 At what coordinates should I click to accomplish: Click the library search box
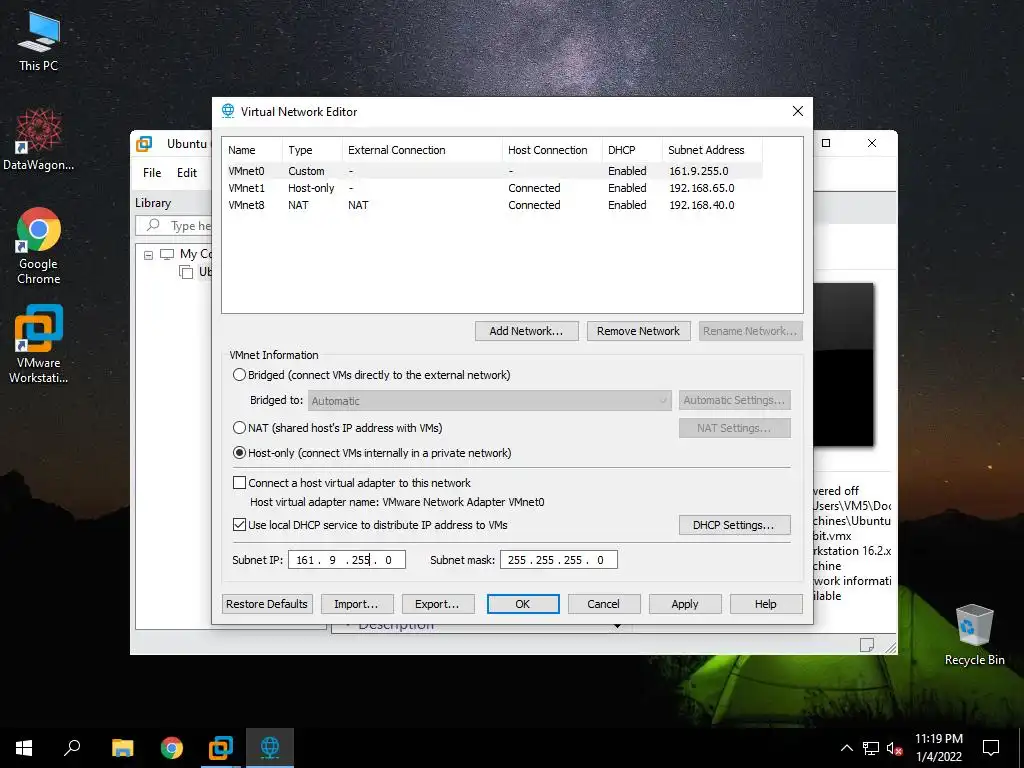click(x=174, y=225)
